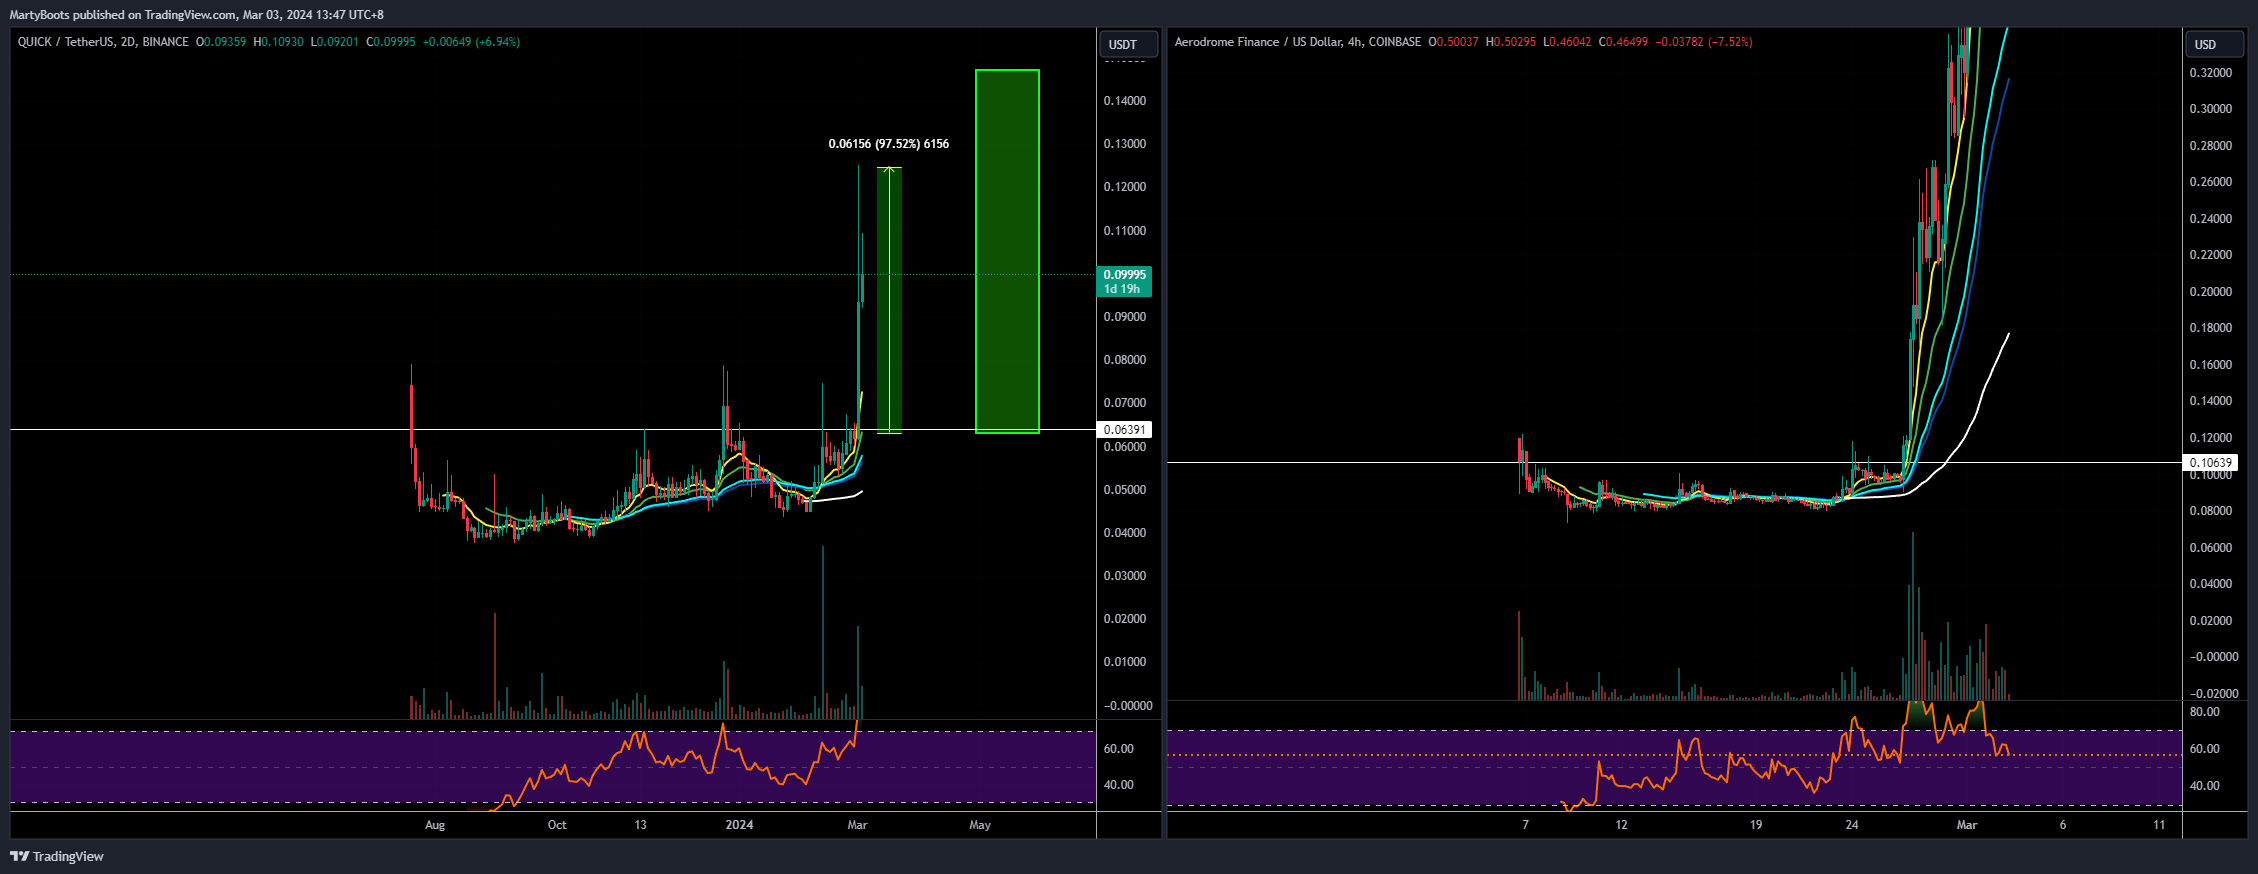Click the horizontal line price label 0.10639

pyautogui.click(x=2211, y=463)
